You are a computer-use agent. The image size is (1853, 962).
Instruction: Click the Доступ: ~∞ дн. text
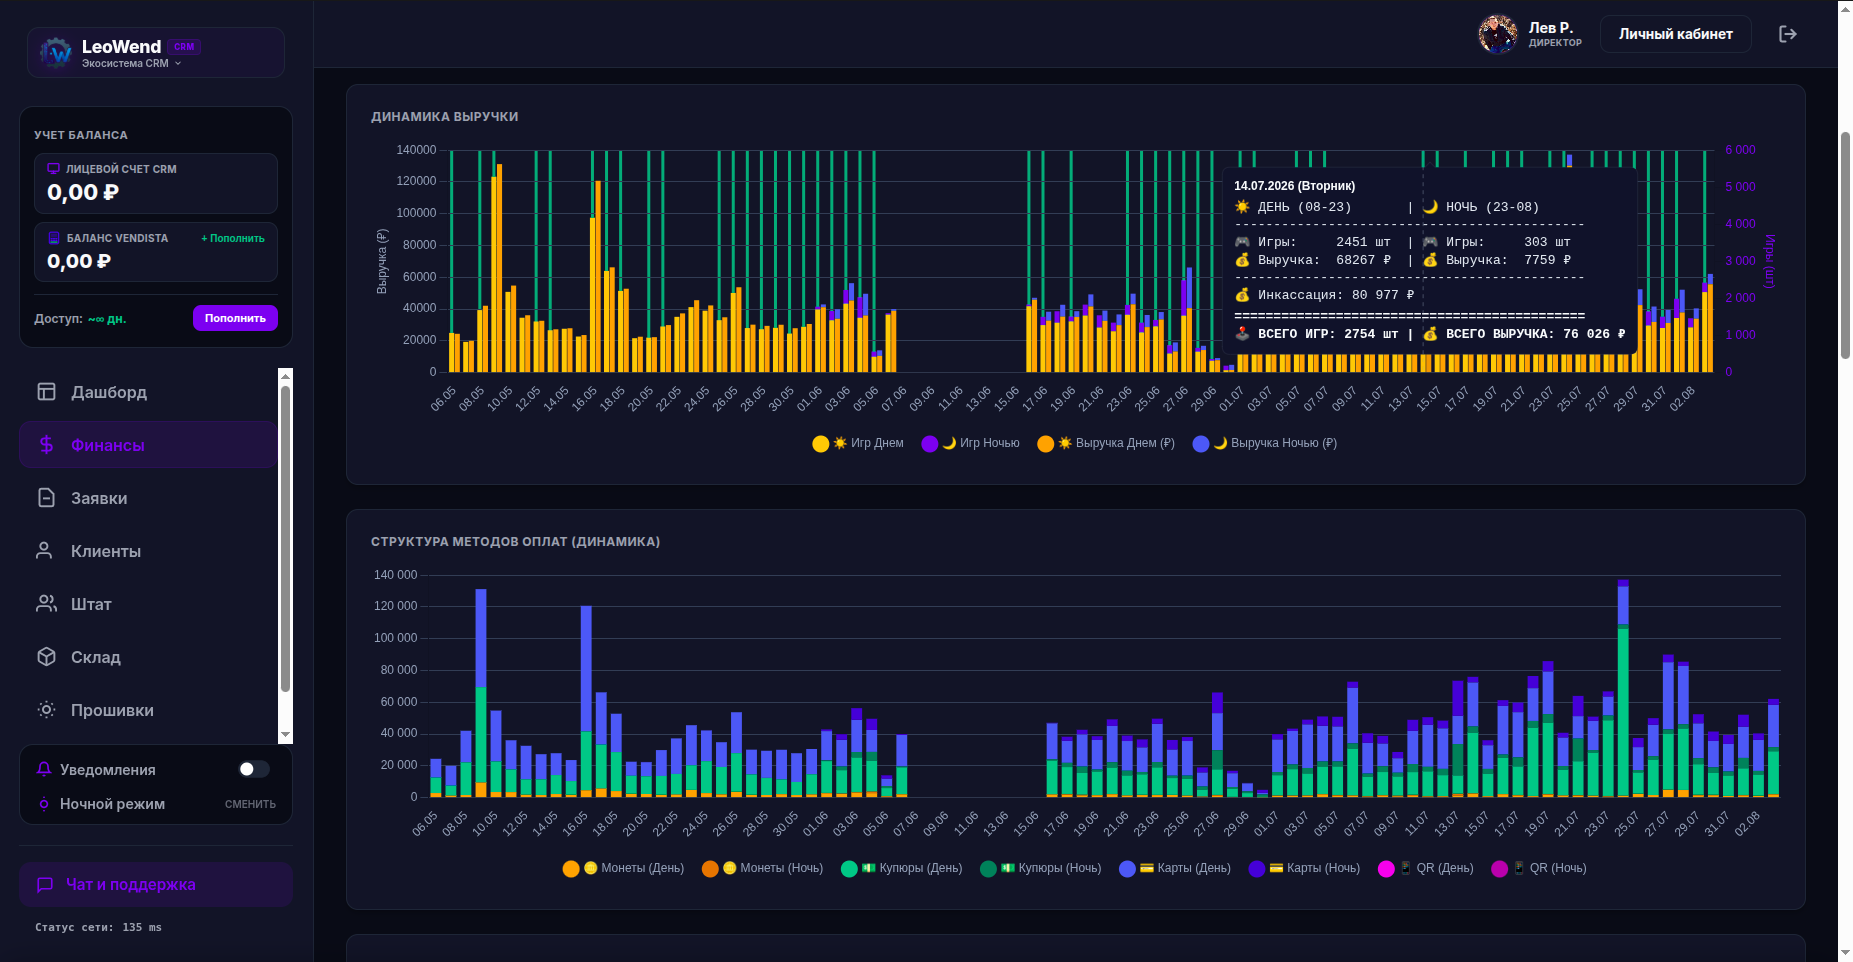[80, 319]
